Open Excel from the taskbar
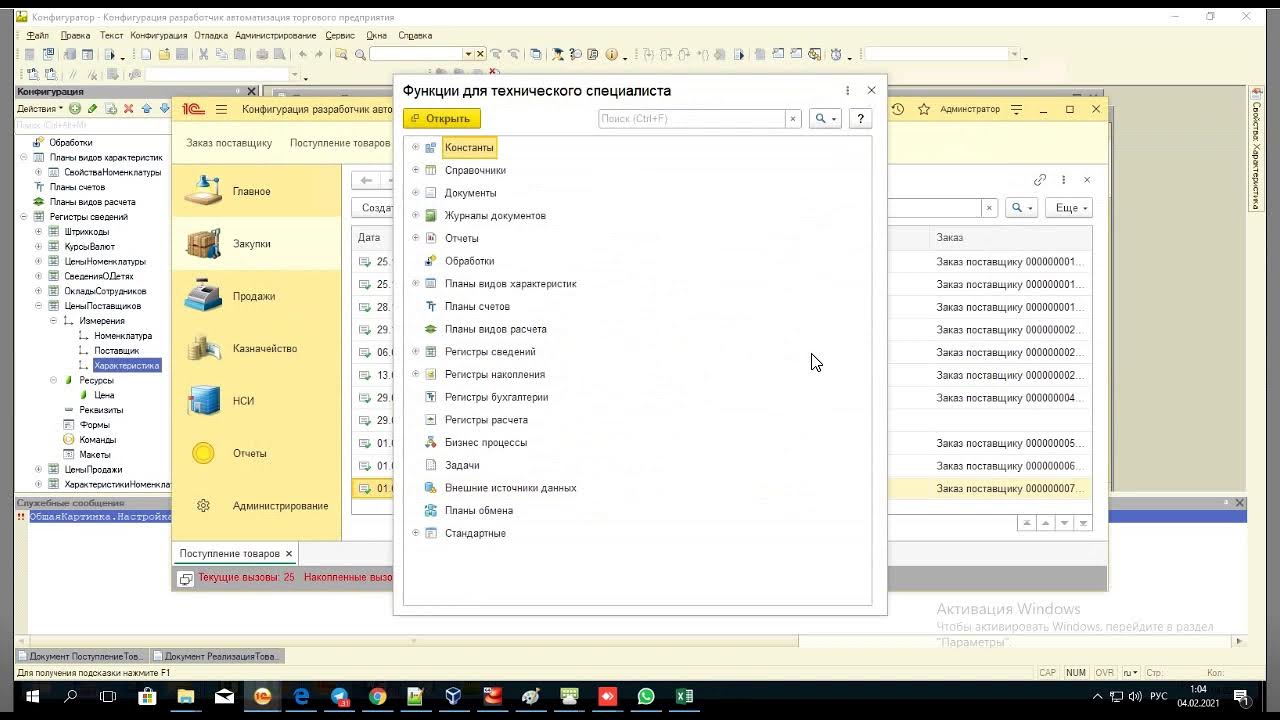 point(684,696)
